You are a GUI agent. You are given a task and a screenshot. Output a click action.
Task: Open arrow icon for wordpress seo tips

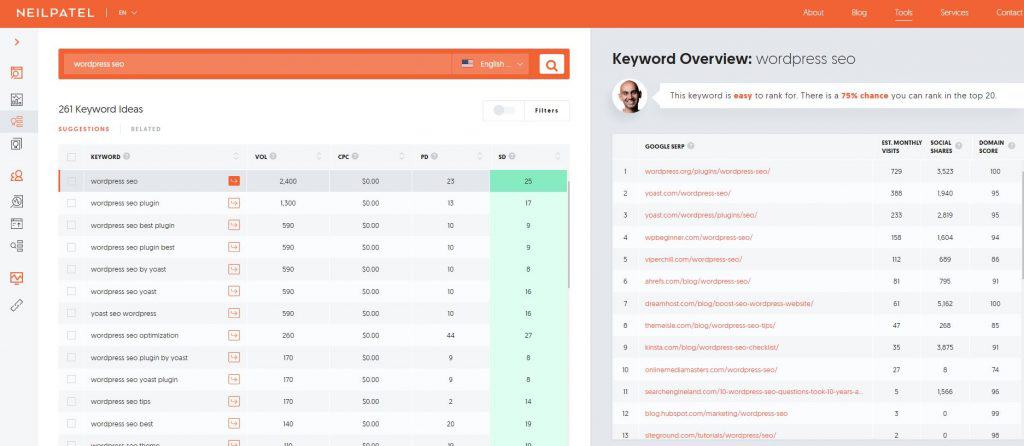coord(234,402)
